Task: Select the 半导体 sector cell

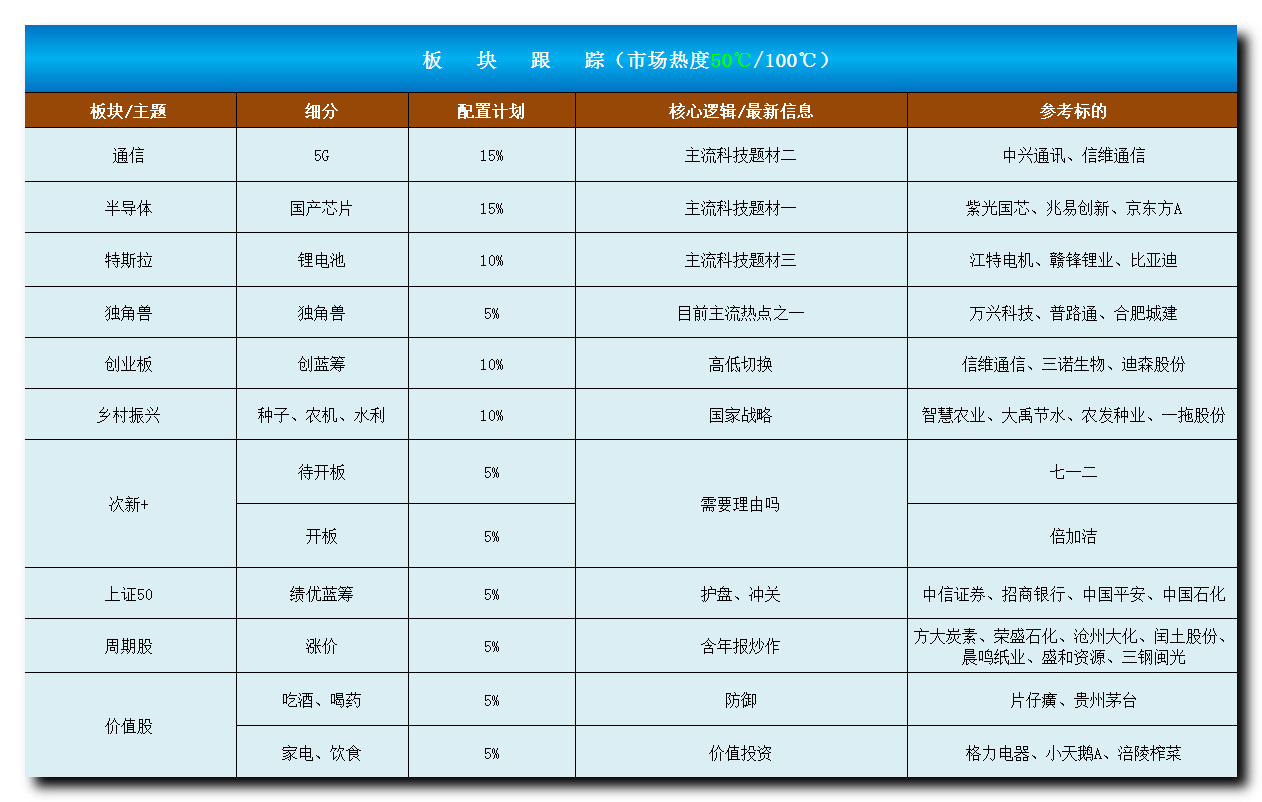Action: (130, 208)
